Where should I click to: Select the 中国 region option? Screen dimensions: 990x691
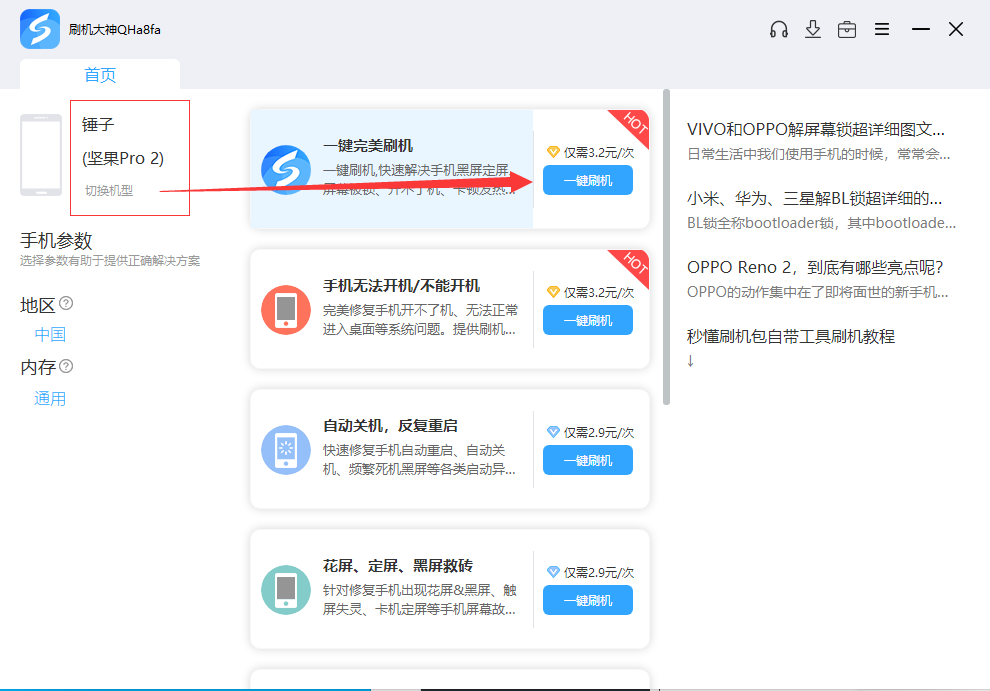(x=50, y=334)
